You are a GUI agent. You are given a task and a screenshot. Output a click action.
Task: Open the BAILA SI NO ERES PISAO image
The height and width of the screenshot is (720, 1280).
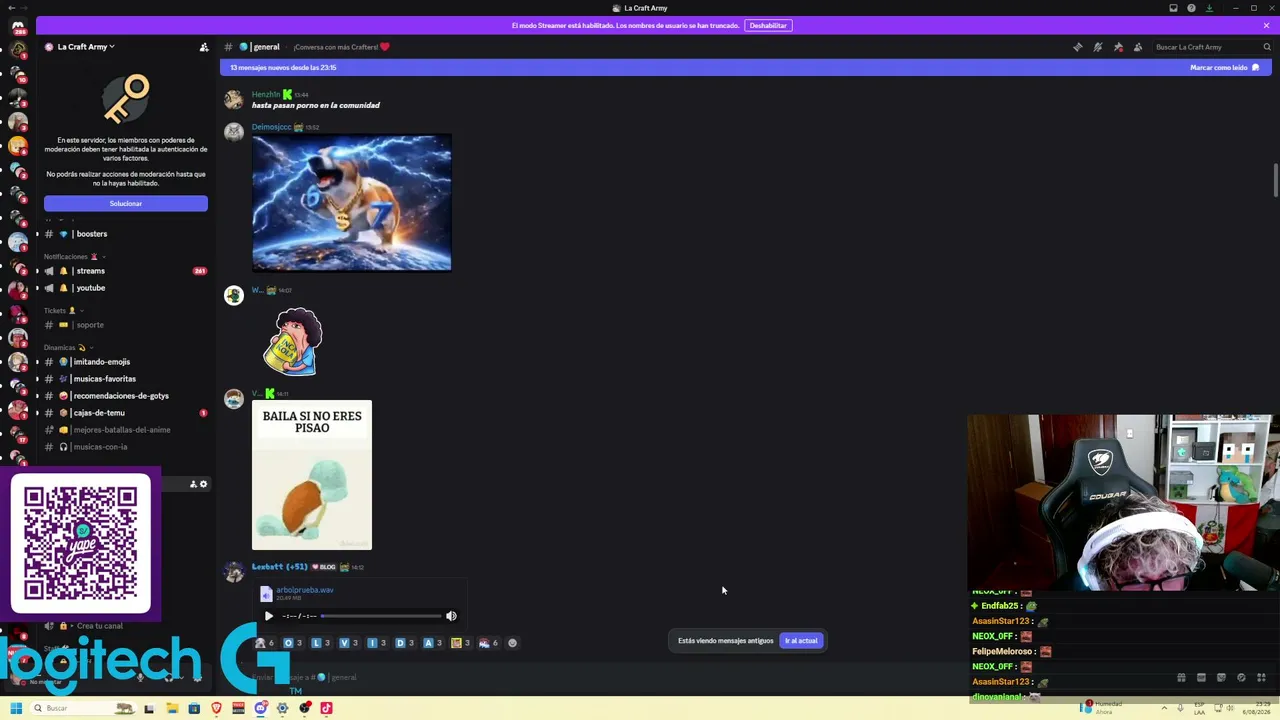[x=312, y=475]
